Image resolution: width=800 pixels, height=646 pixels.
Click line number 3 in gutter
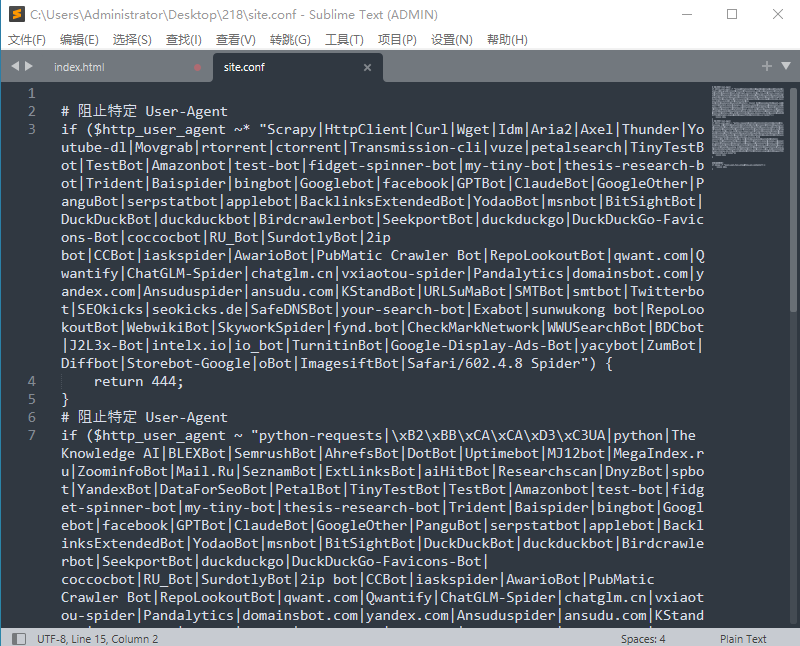(x=32, y=129)
